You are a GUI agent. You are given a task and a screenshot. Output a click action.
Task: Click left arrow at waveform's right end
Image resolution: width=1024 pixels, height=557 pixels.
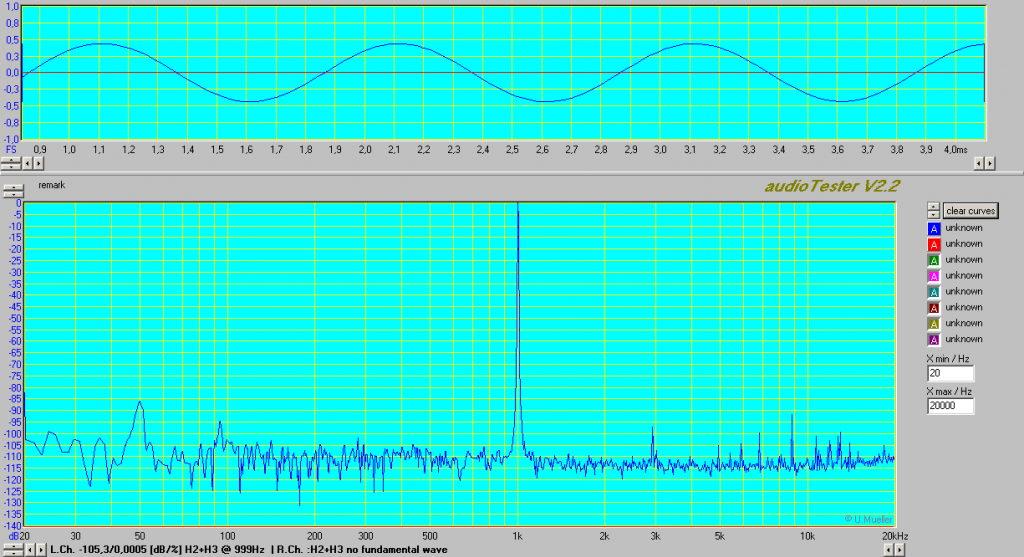[x=980, y=163]
